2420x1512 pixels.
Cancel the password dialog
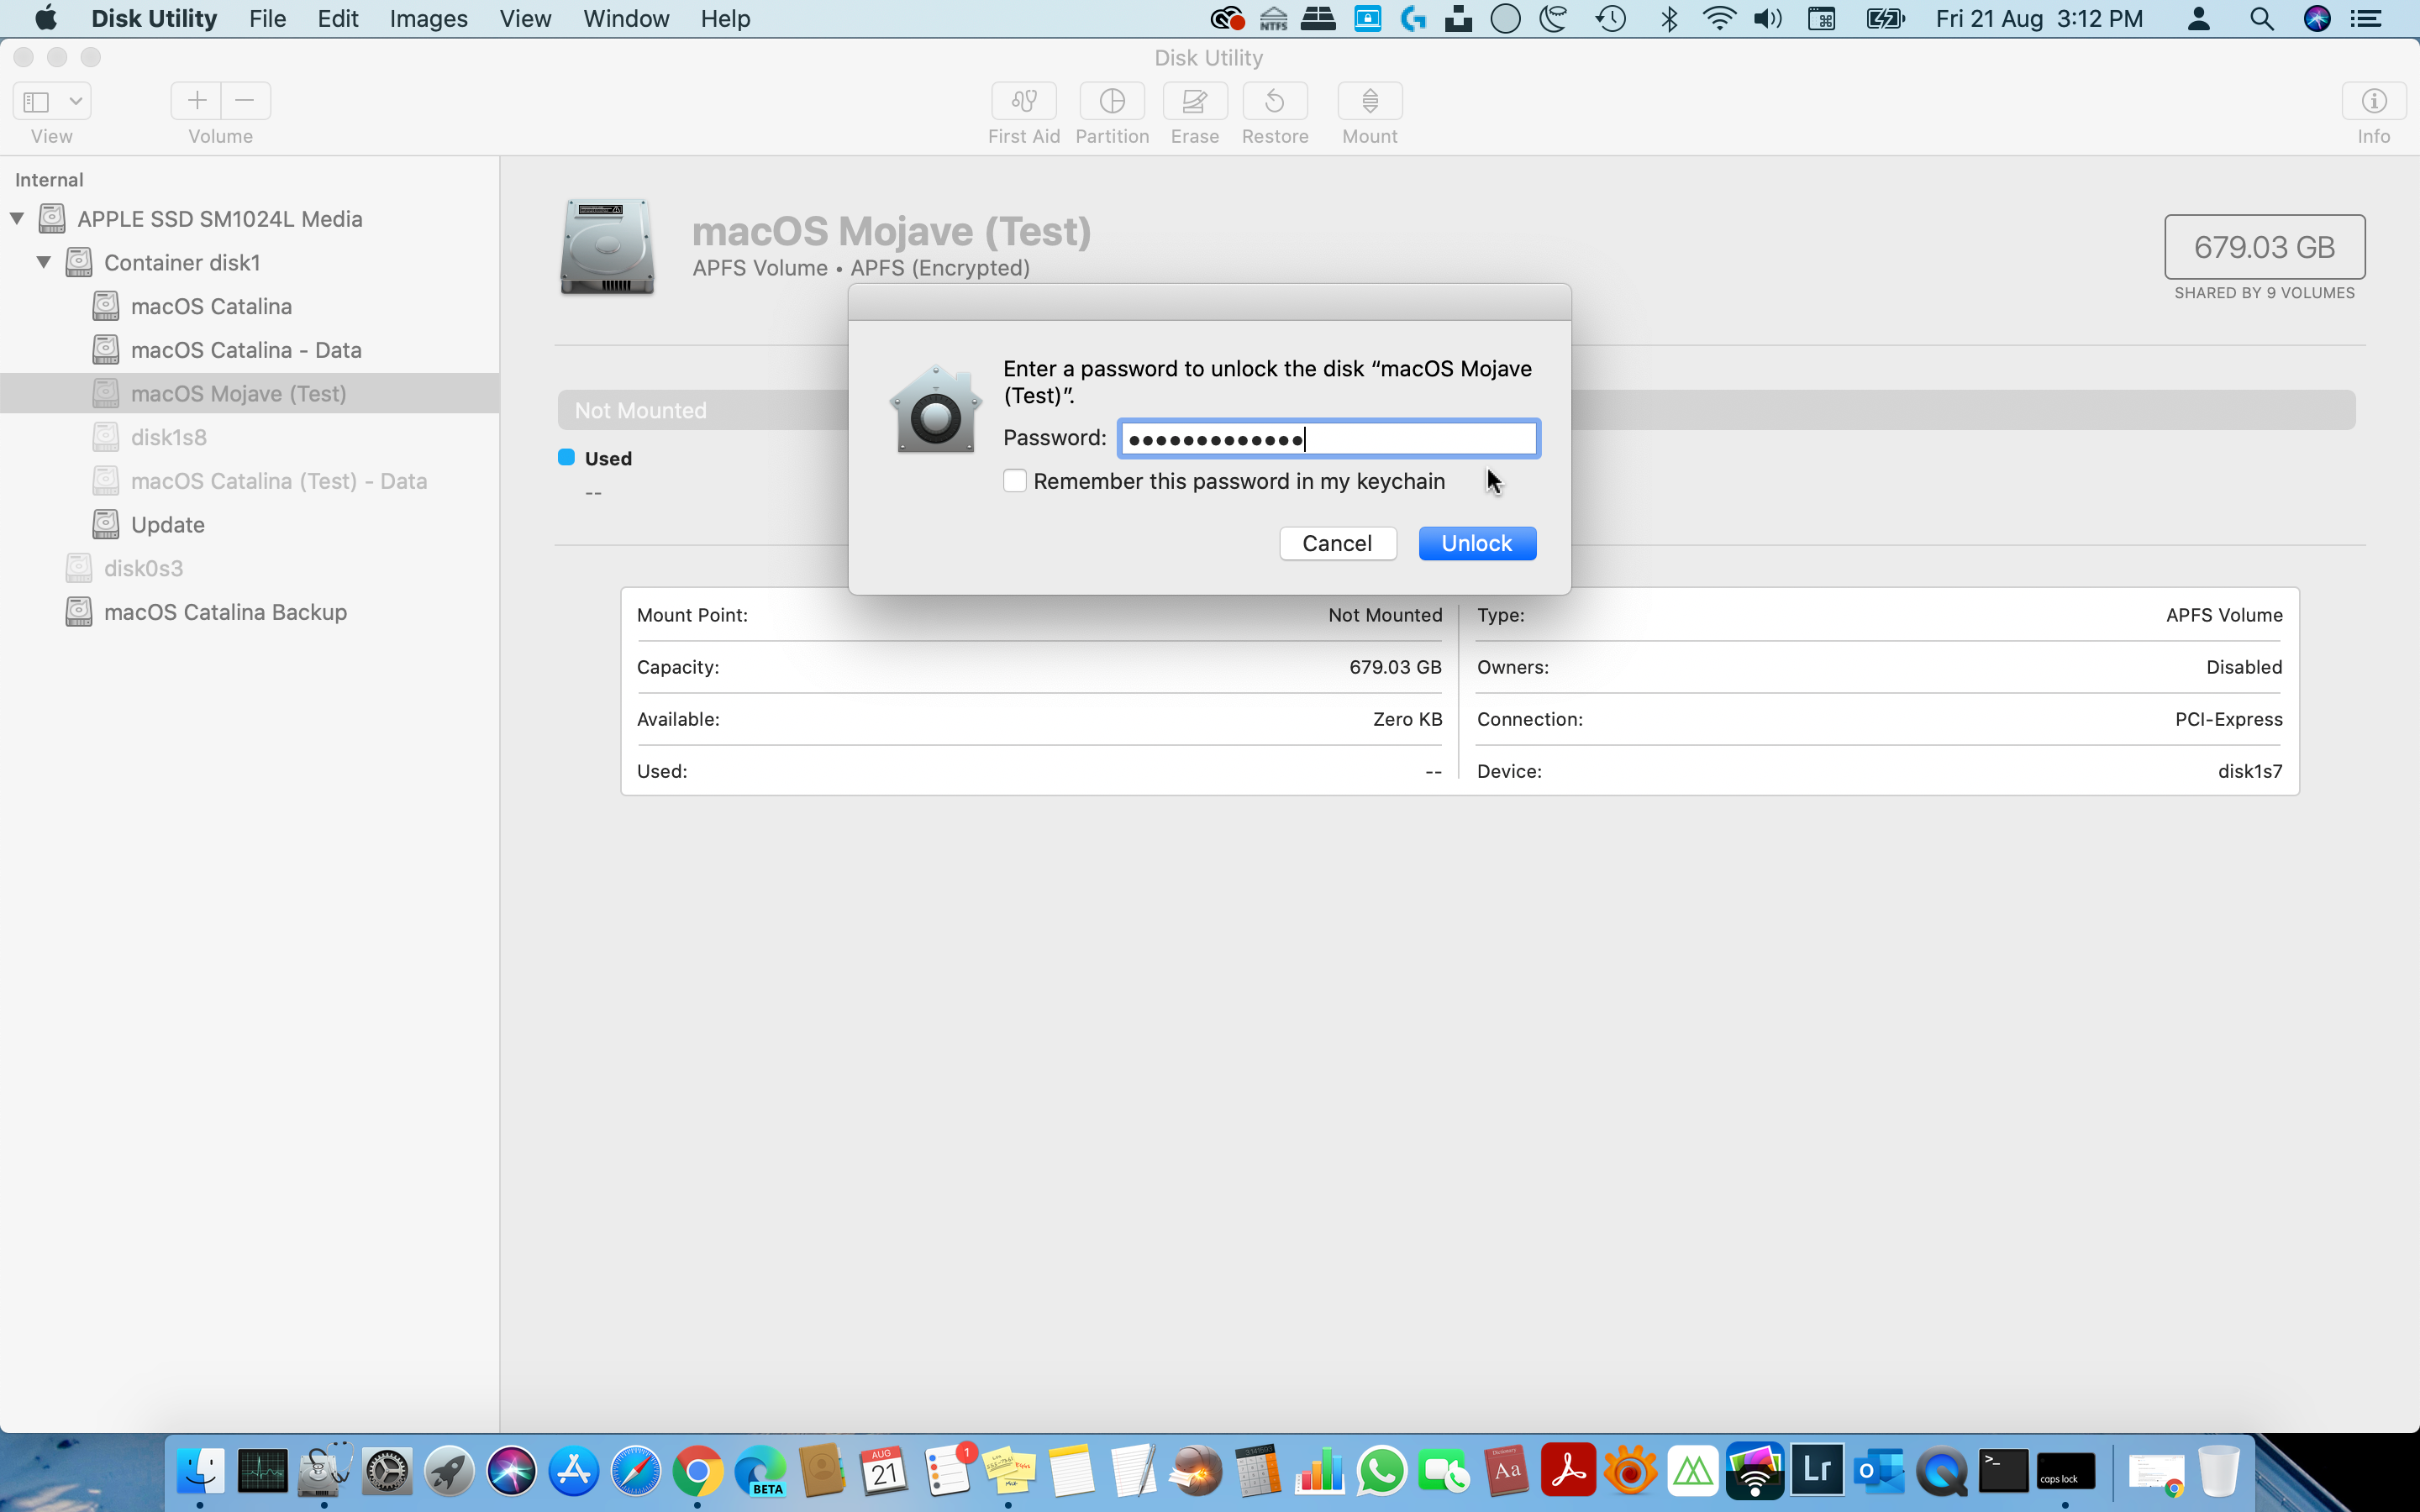[1337, 542]
